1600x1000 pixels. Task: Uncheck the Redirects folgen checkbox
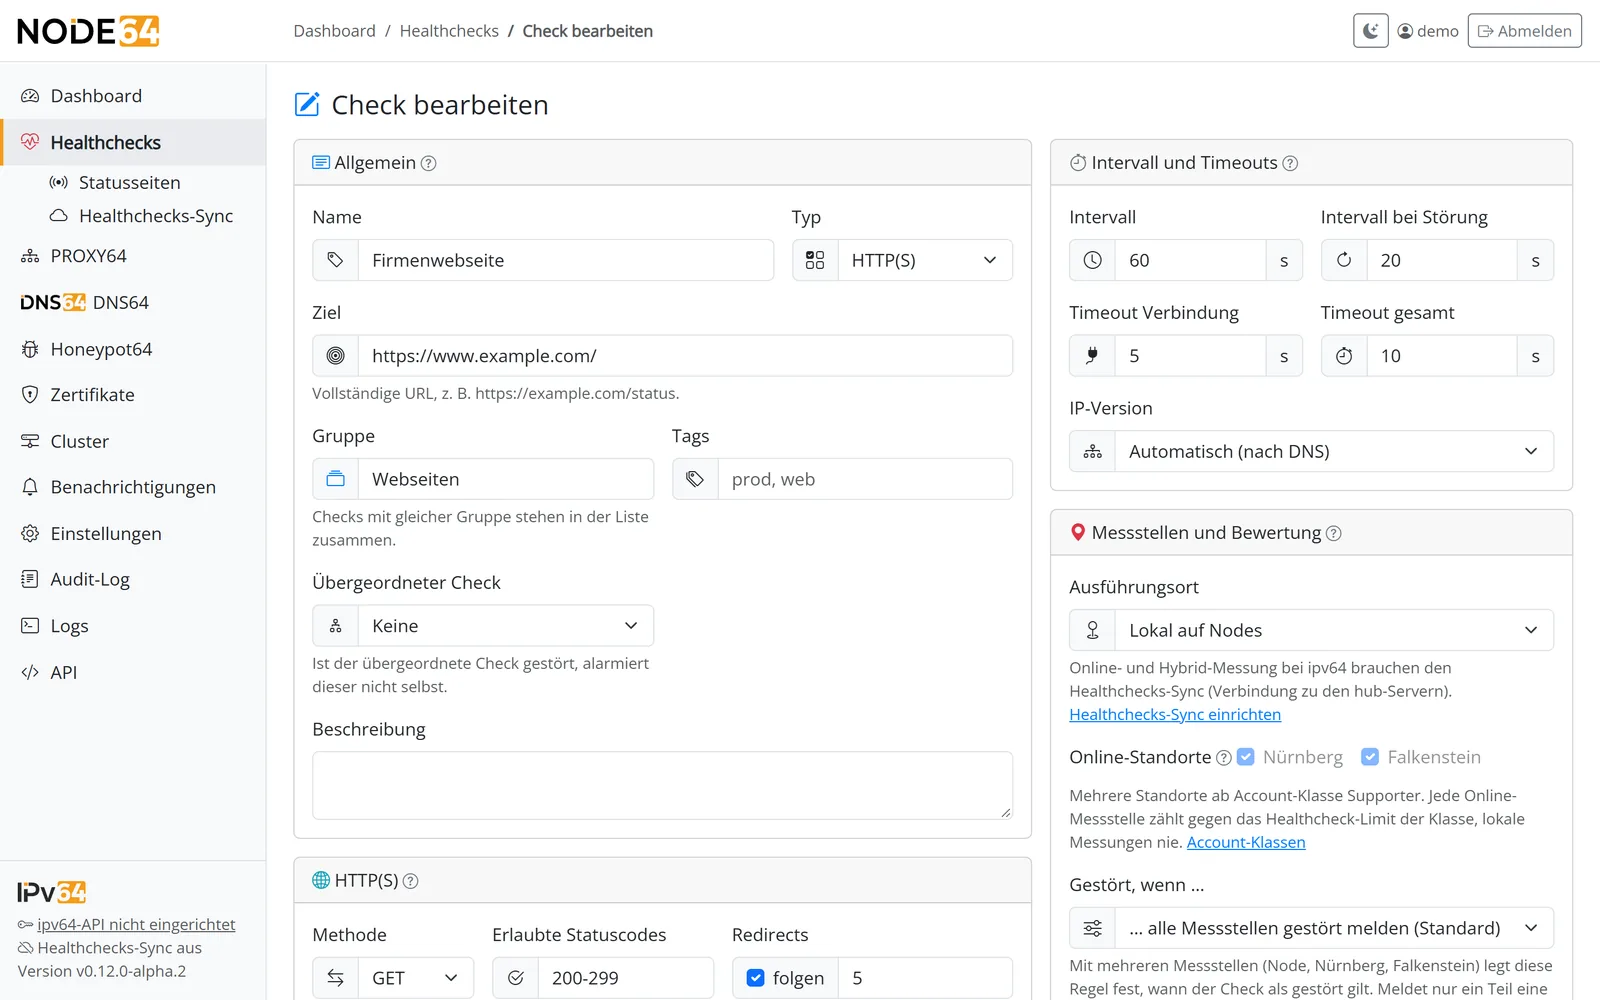coord(756,978)
